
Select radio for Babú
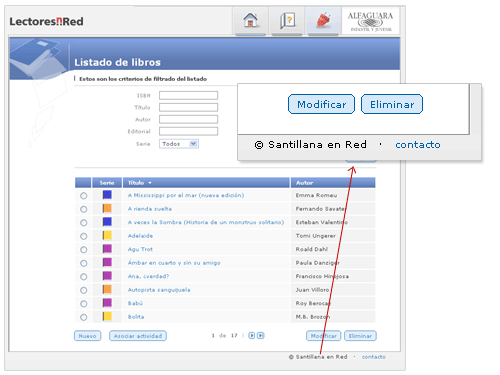[x=84, y=304]
